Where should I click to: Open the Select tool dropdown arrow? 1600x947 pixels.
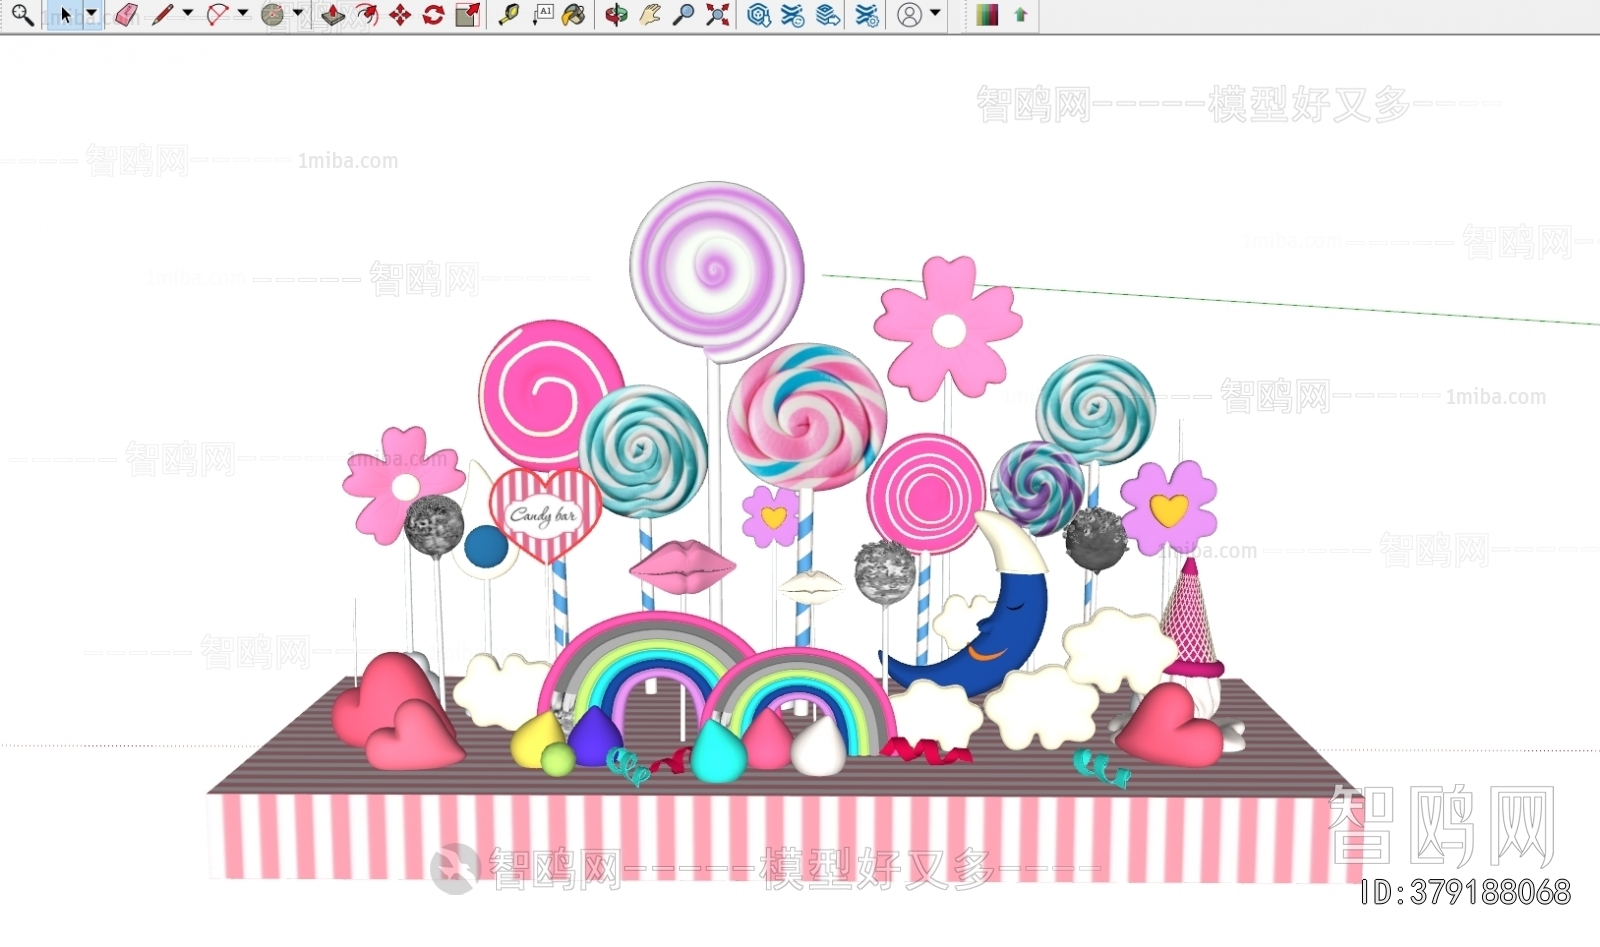coord(92,14)
